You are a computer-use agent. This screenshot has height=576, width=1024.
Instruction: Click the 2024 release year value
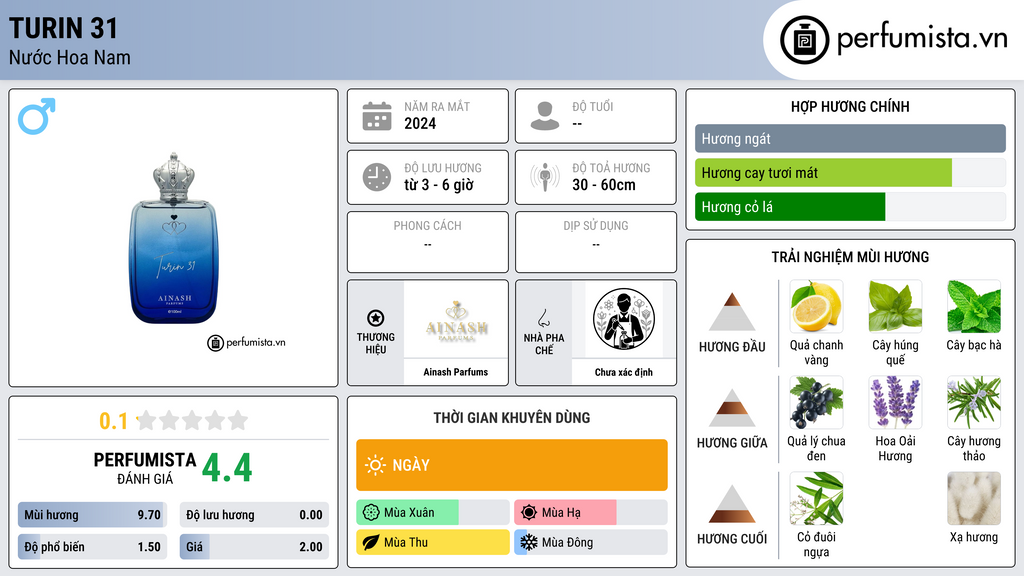pyautogui.click(x=420, y=123)
